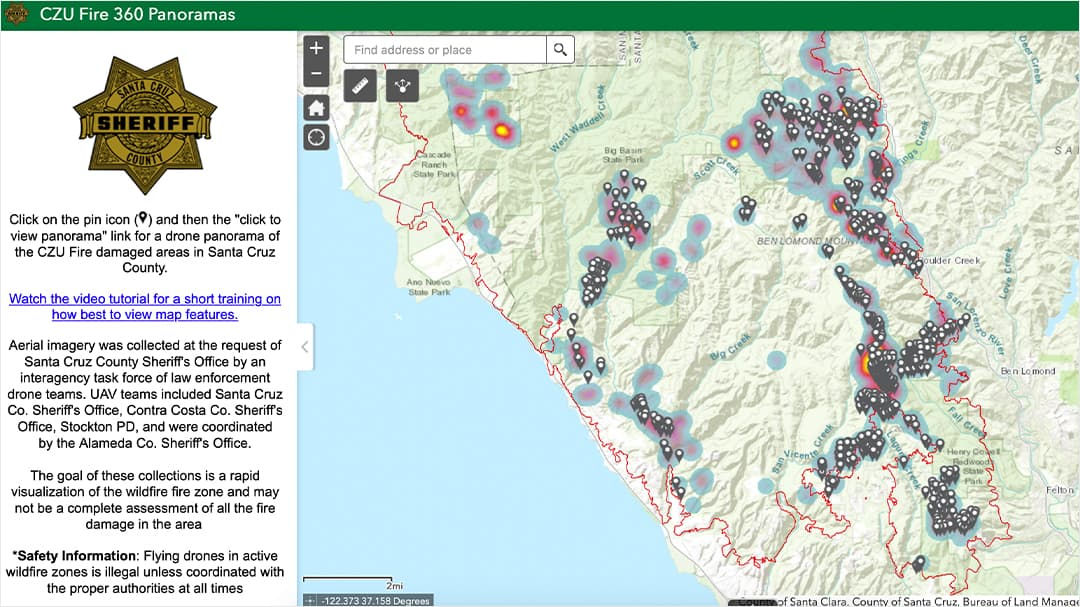Click the Love Creek label
The image size is (1080, 607).
tap(1007, 273)
